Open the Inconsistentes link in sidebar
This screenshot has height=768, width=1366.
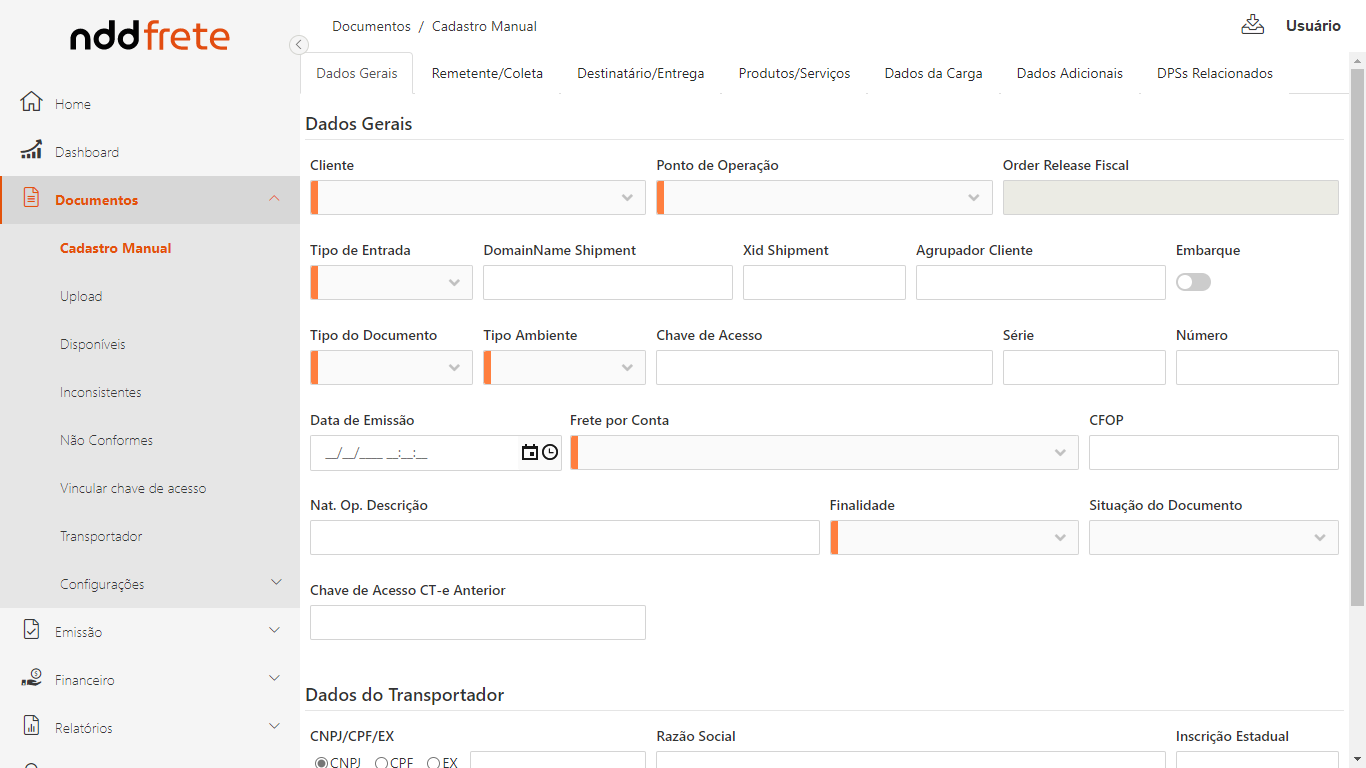101,392
